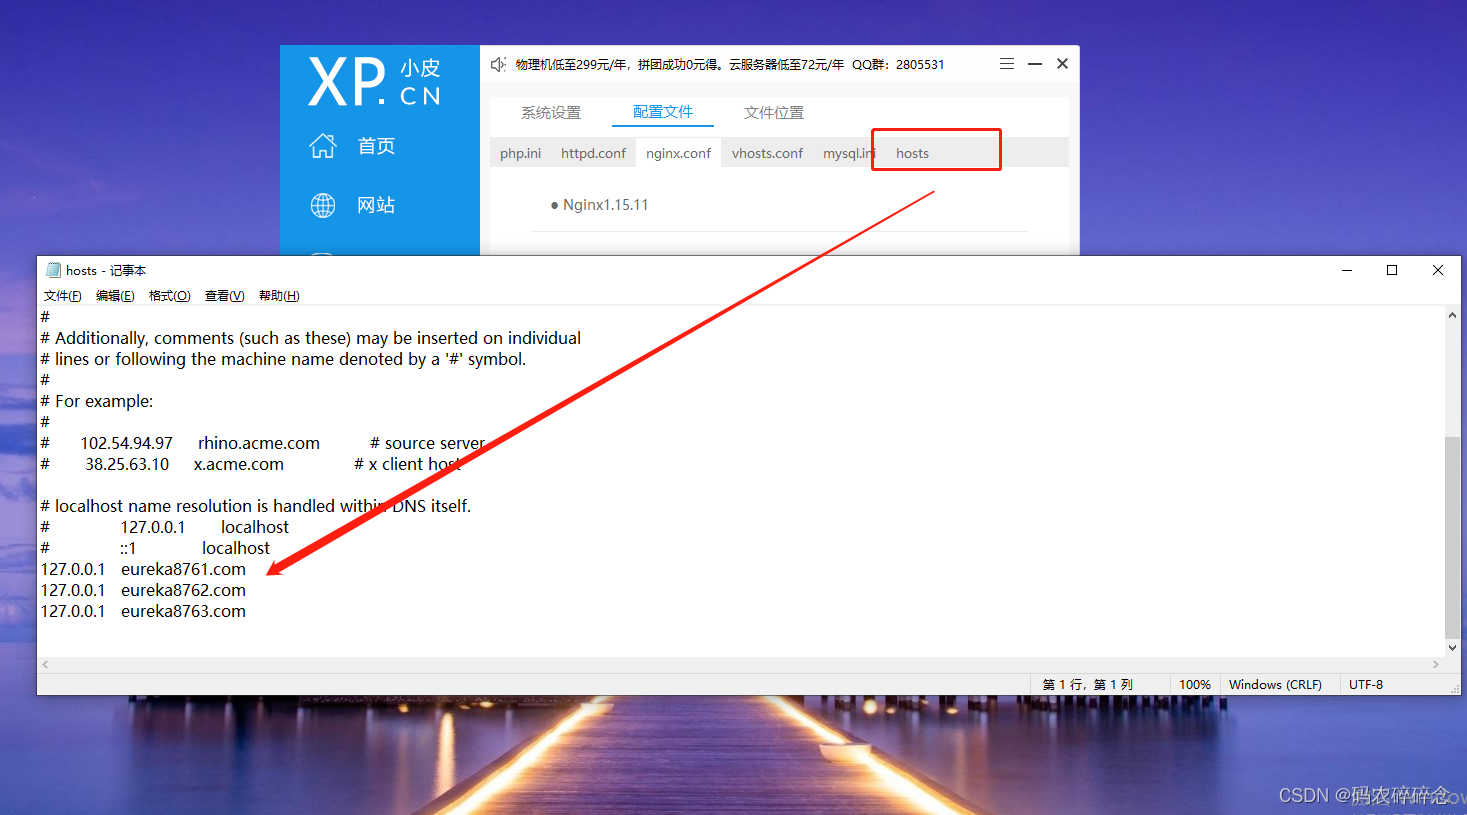Minimize the hosts Notepad window
The height and width of the screenshot is (815, 1467).
[x=1347, y=270]
